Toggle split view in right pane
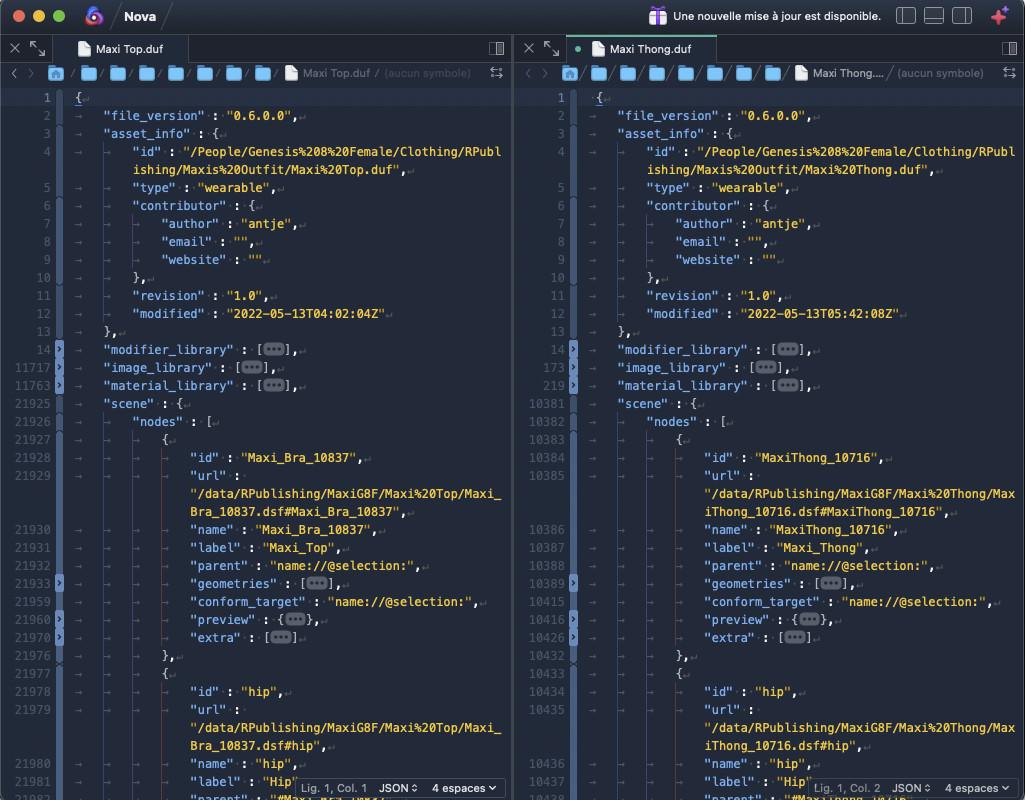The width and height of the screenshot is (1025, 800). (1009, 48)
